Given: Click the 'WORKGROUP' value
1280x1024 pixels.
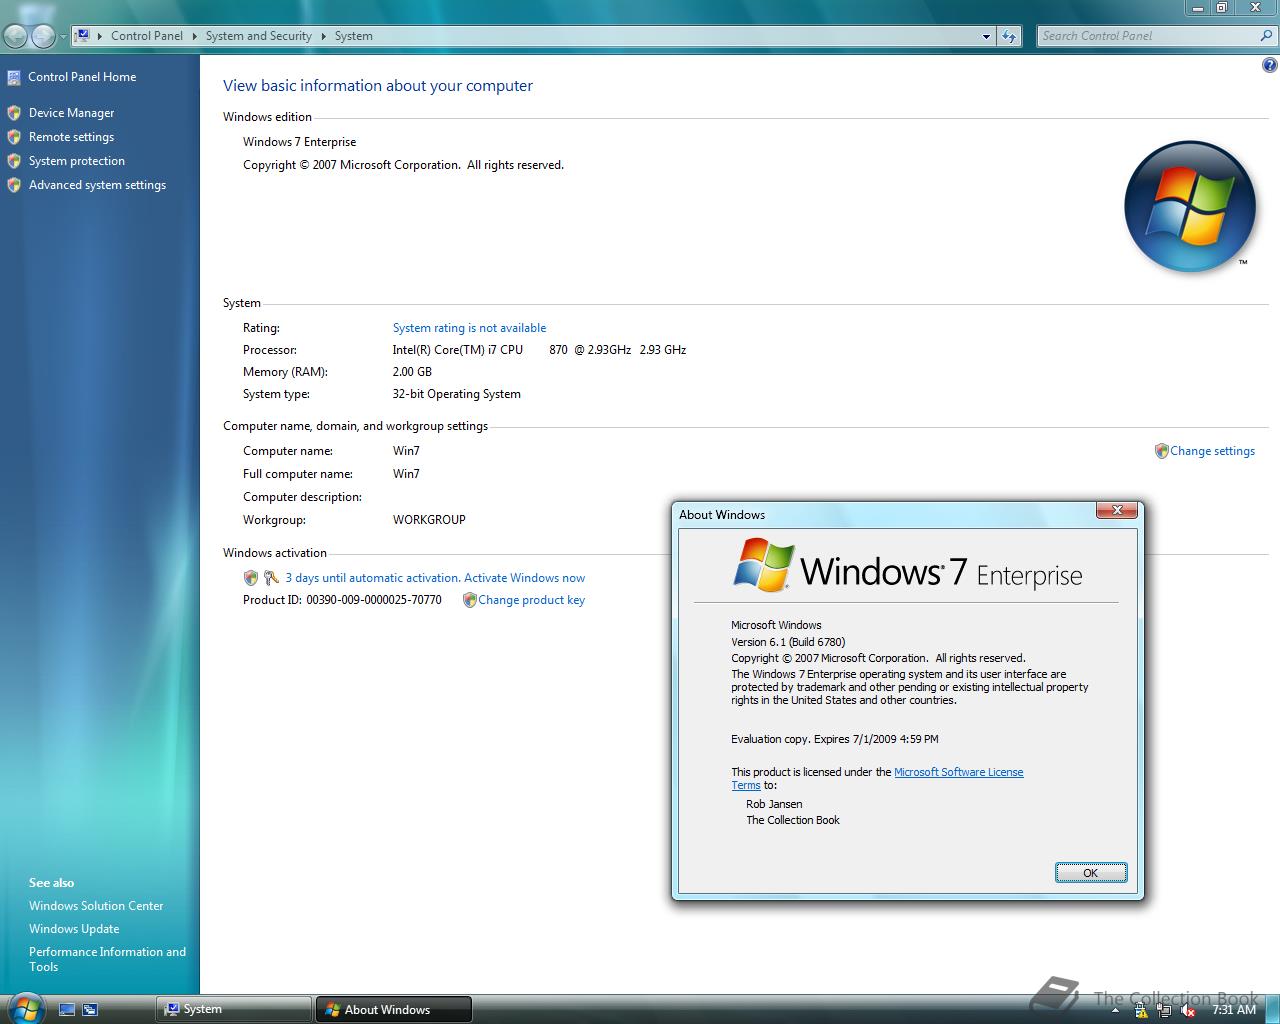Looking at the screenshot, I should [429, 520].
